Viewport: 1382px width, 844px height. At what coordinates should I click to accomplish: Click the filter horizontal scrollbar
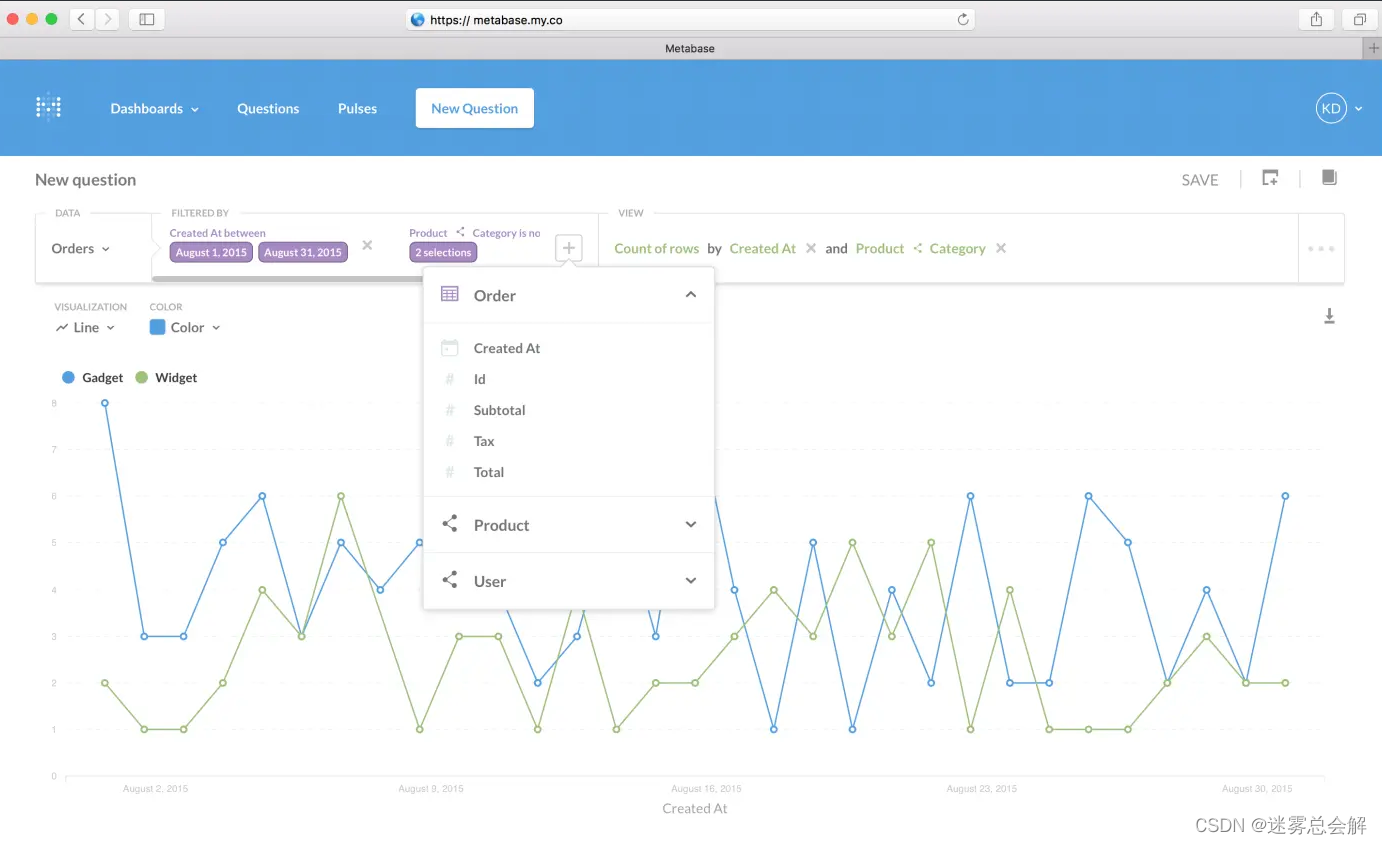287,279
